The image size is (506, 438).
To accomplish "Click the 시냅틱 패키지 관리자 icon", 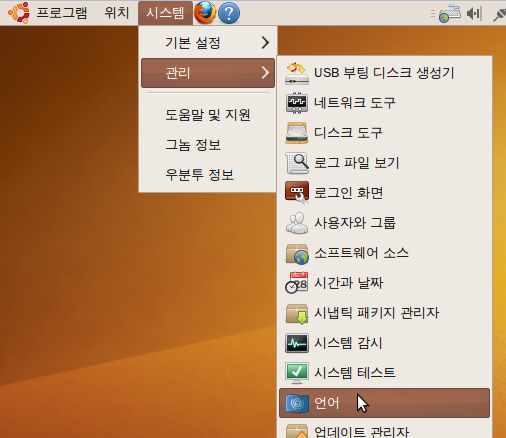I will click(297, 313).
